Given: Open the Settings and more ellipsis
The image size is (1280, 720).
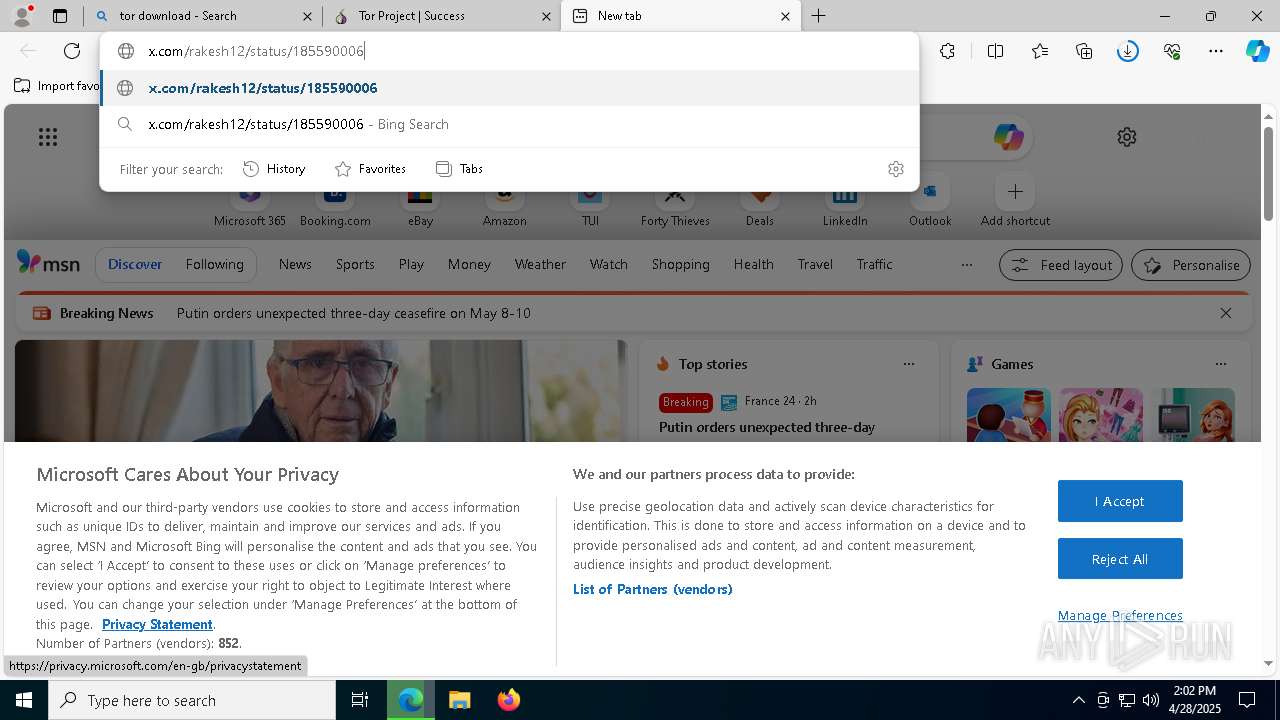Looking at the screenshot, I should 1216,51.
